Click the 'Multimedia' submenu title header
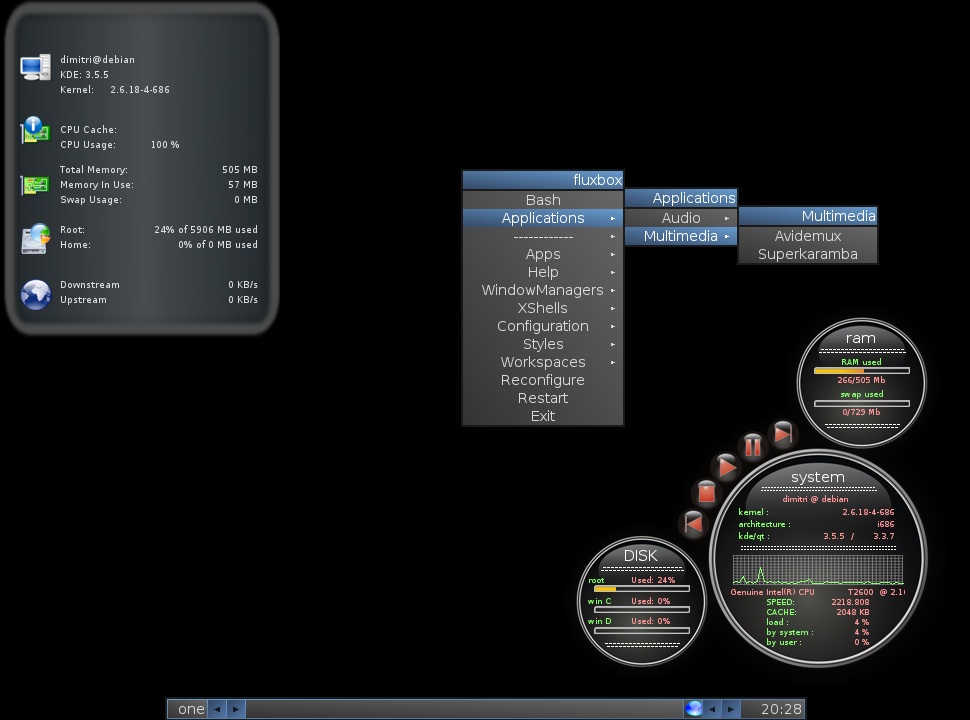This screenshot has height=720, width=970. 807,216
